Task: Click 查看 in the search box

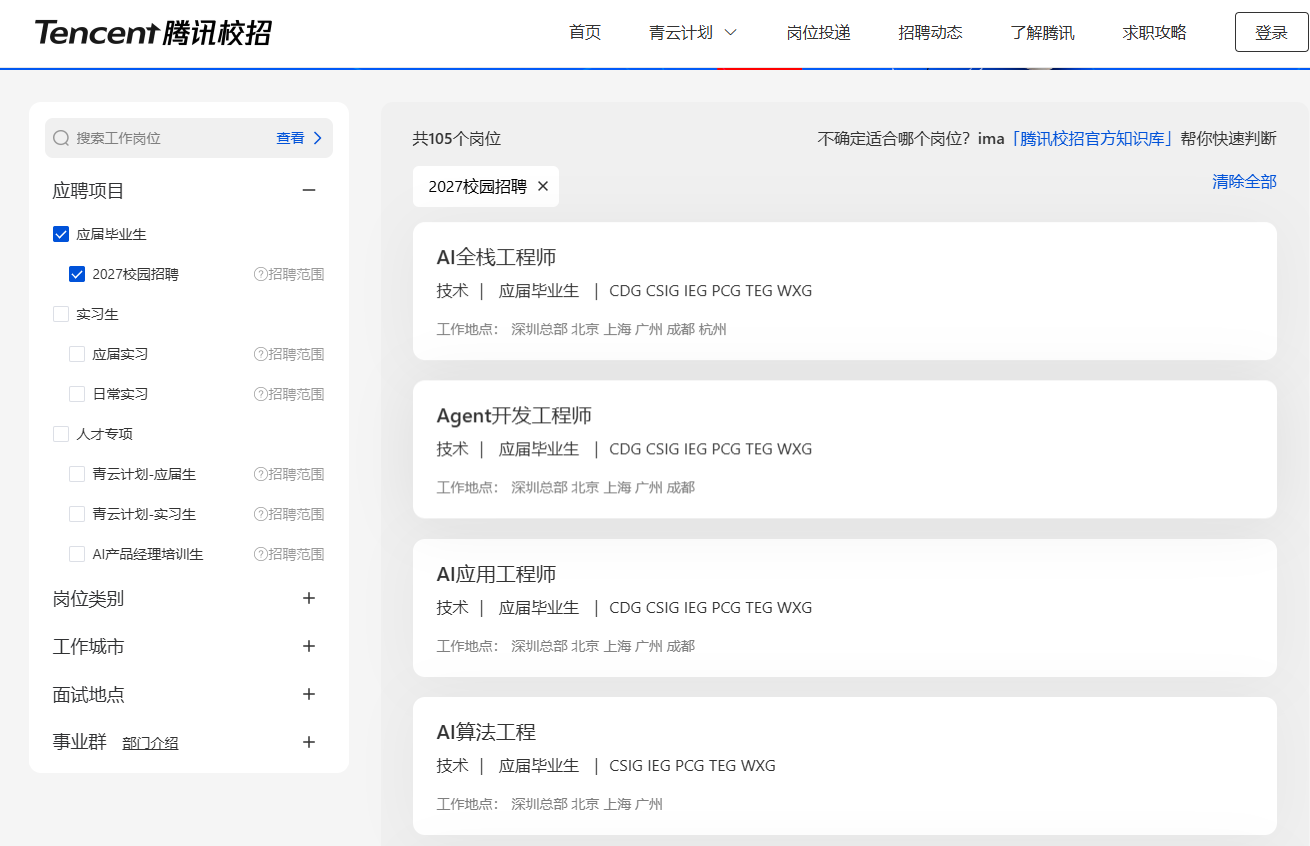Action: pyautogui.click(x=299, y=138)
